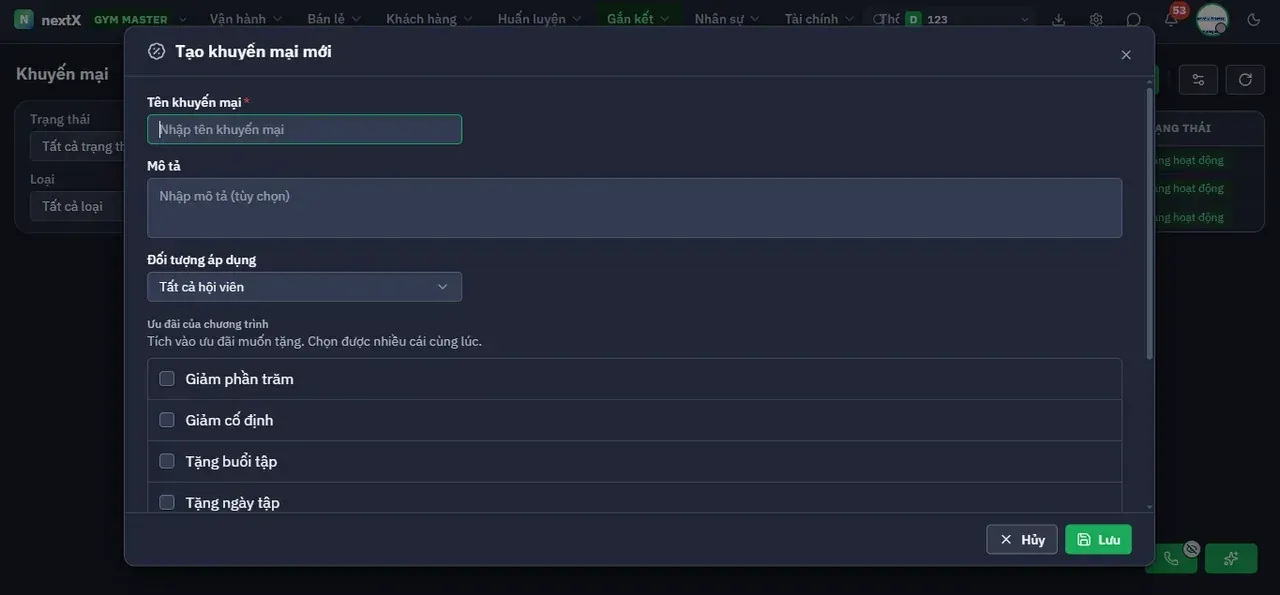Open the Tài chính menu
Screen dimensions: 1280x595
click(x=819, y=19)
